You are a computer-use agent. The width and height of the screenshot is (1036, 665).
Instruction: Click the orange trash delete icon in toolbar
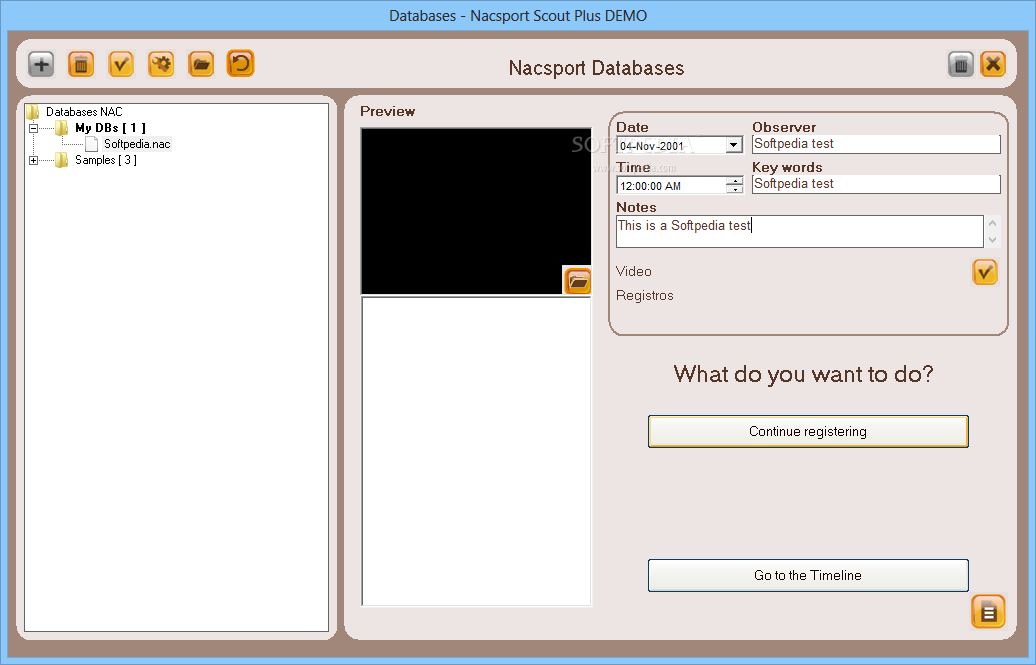click(81, 64)
